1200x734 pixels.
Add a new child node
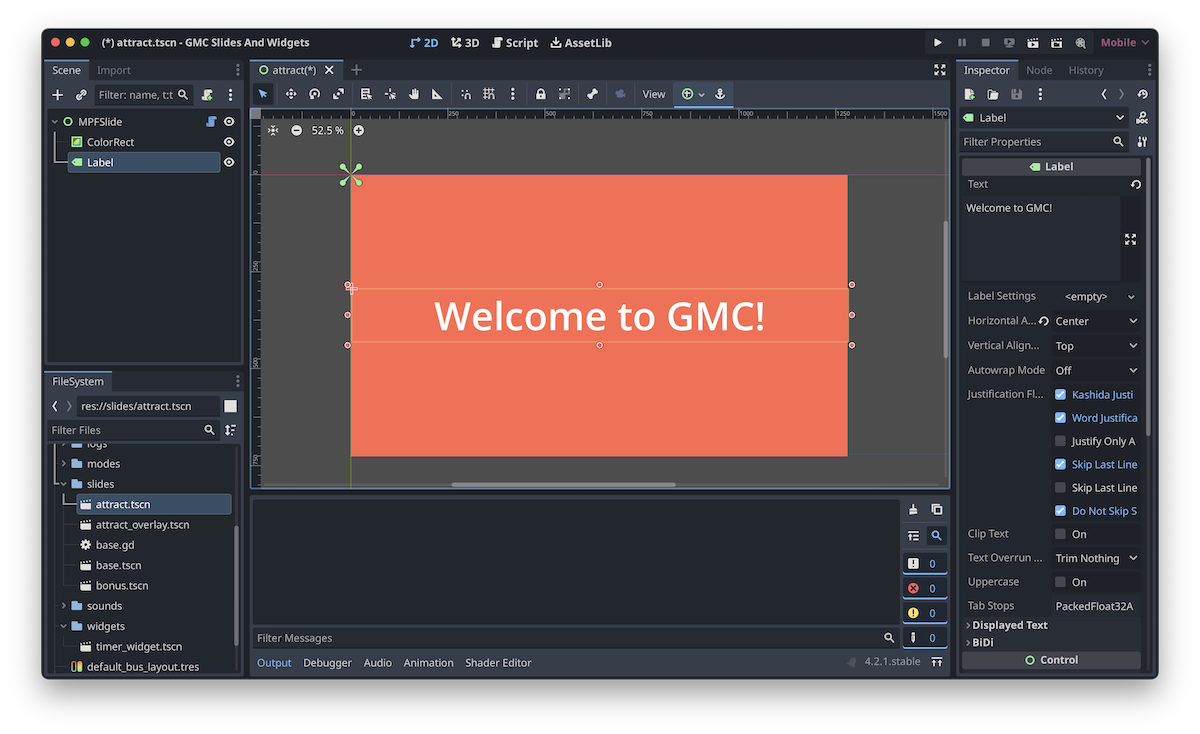coord(58,95)
